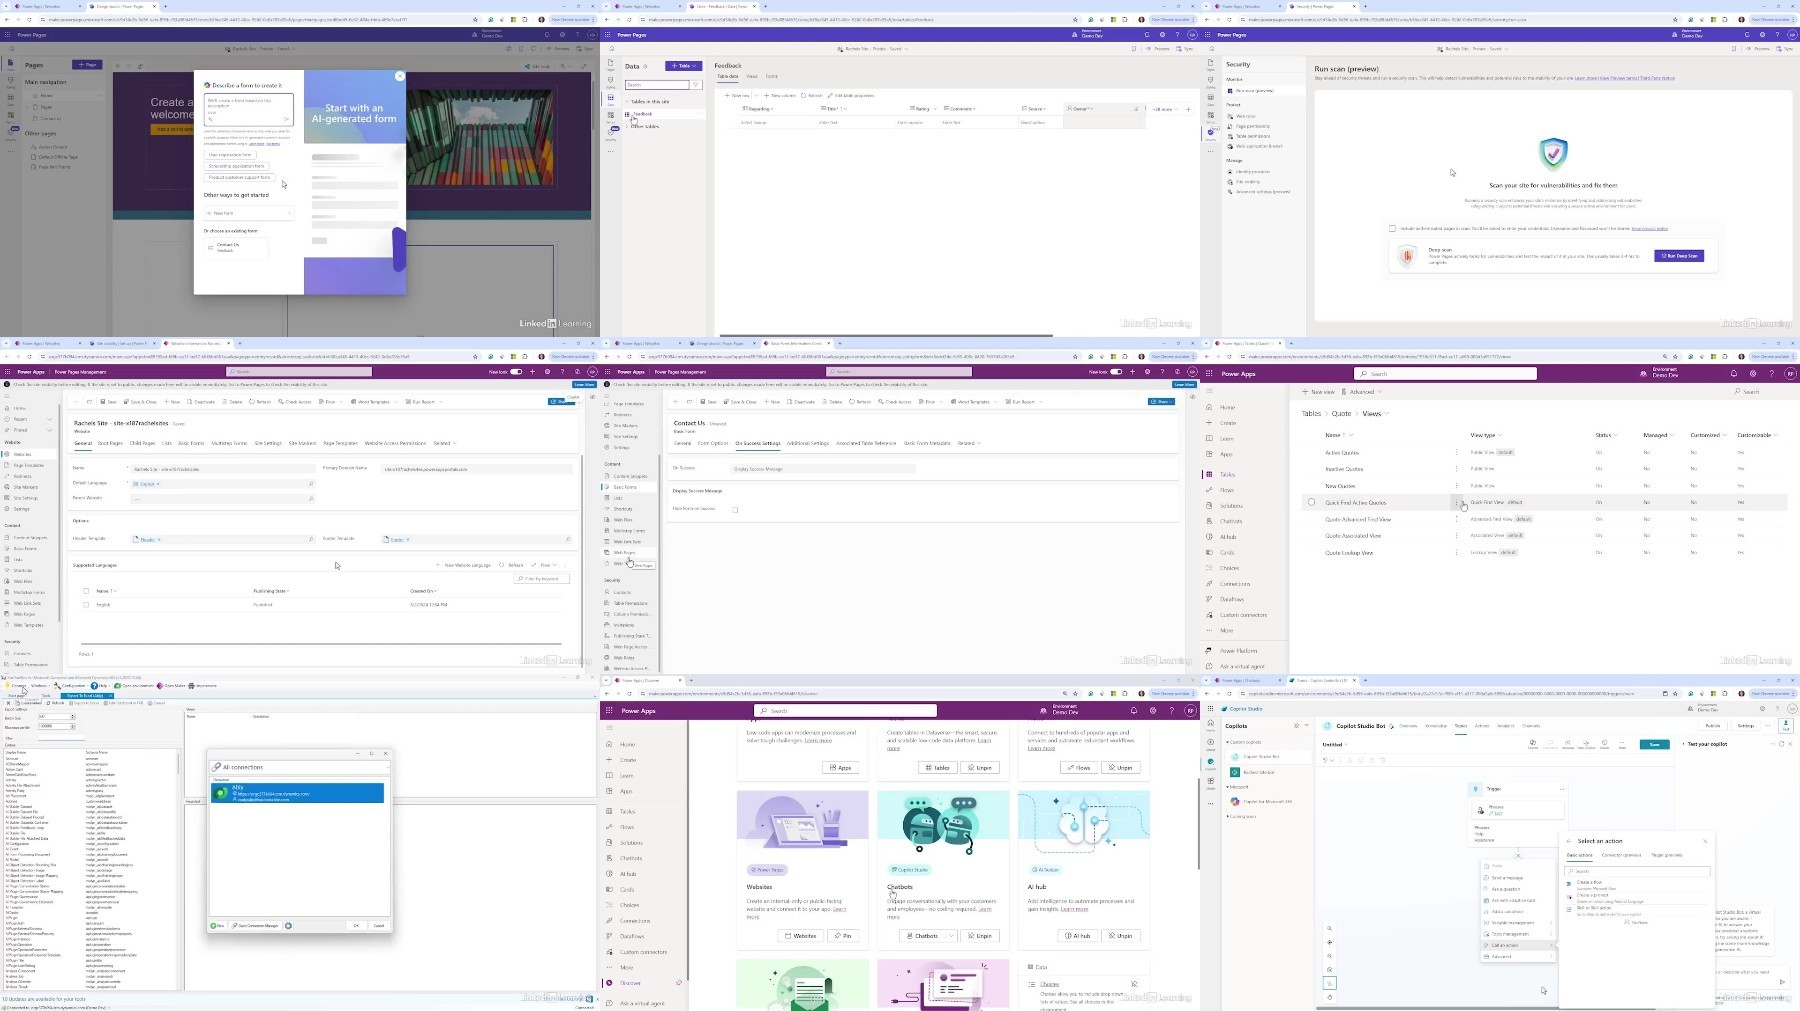1800x1011 pixels.
Task: Open app launcher waffle in Quote views window
Action: pyautogui.click(x=1209, y=374)
